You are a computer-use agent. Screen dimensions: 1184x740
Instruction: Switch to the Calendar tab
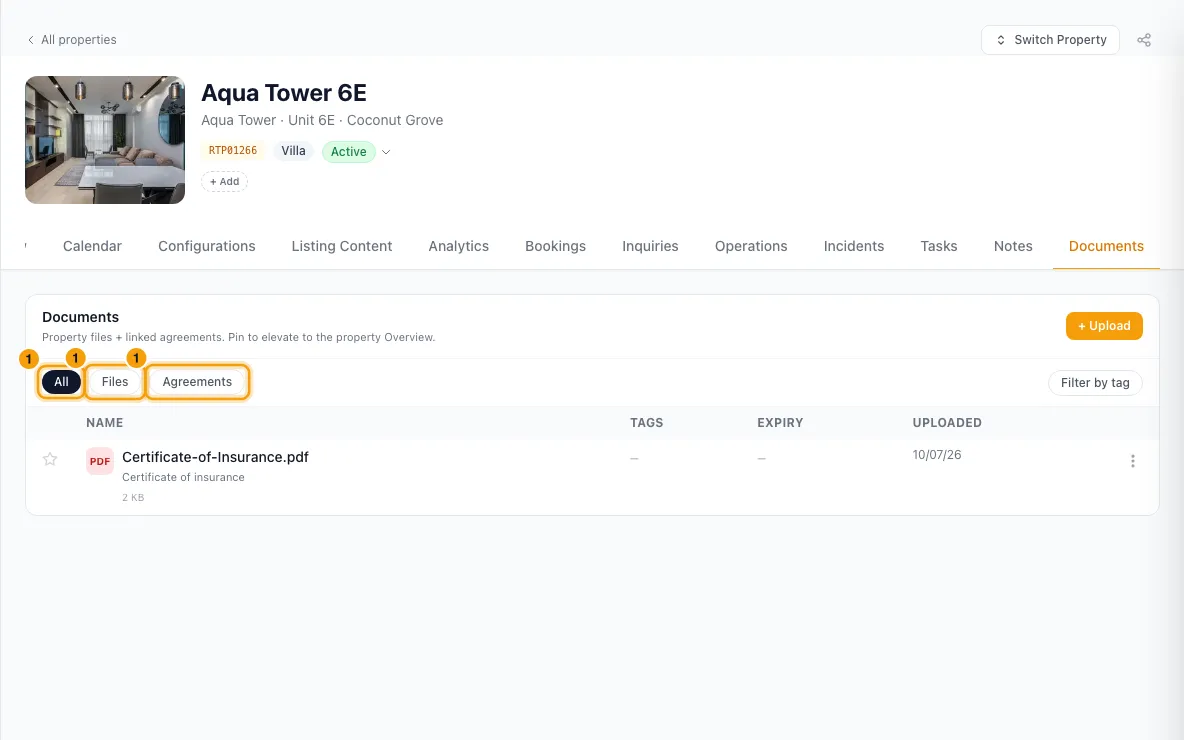tap(92, 246)
